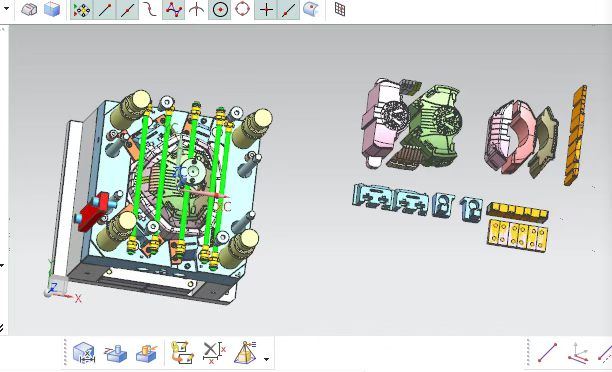This screenshot has width=612, height=372.
Task: Click the Pole snap point icon
Action: point(174,10)
